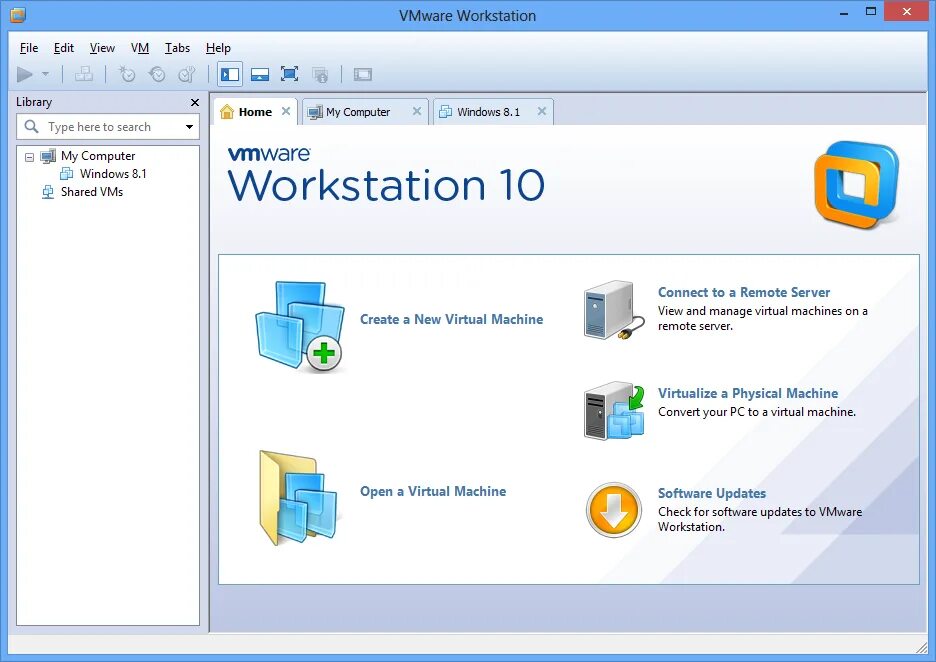Screen dimensions: 936x662
Task: Enter full screen mode via toolbar icon
Action: tap(290, 74)
